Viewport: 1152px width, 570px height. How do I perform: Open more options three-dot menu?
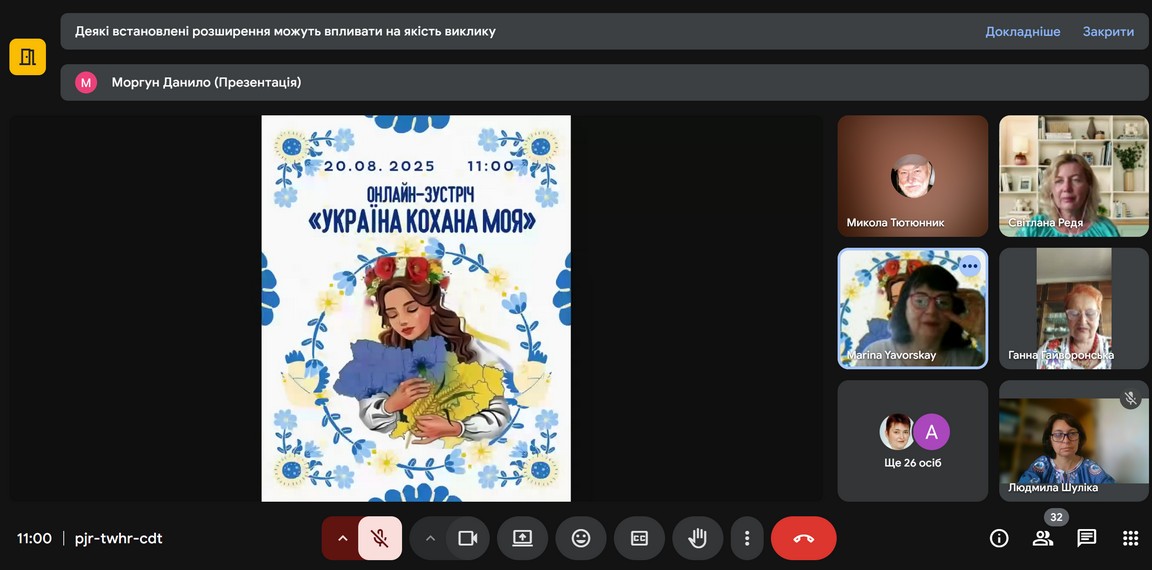pyautogui.click(x=747, y=538)
